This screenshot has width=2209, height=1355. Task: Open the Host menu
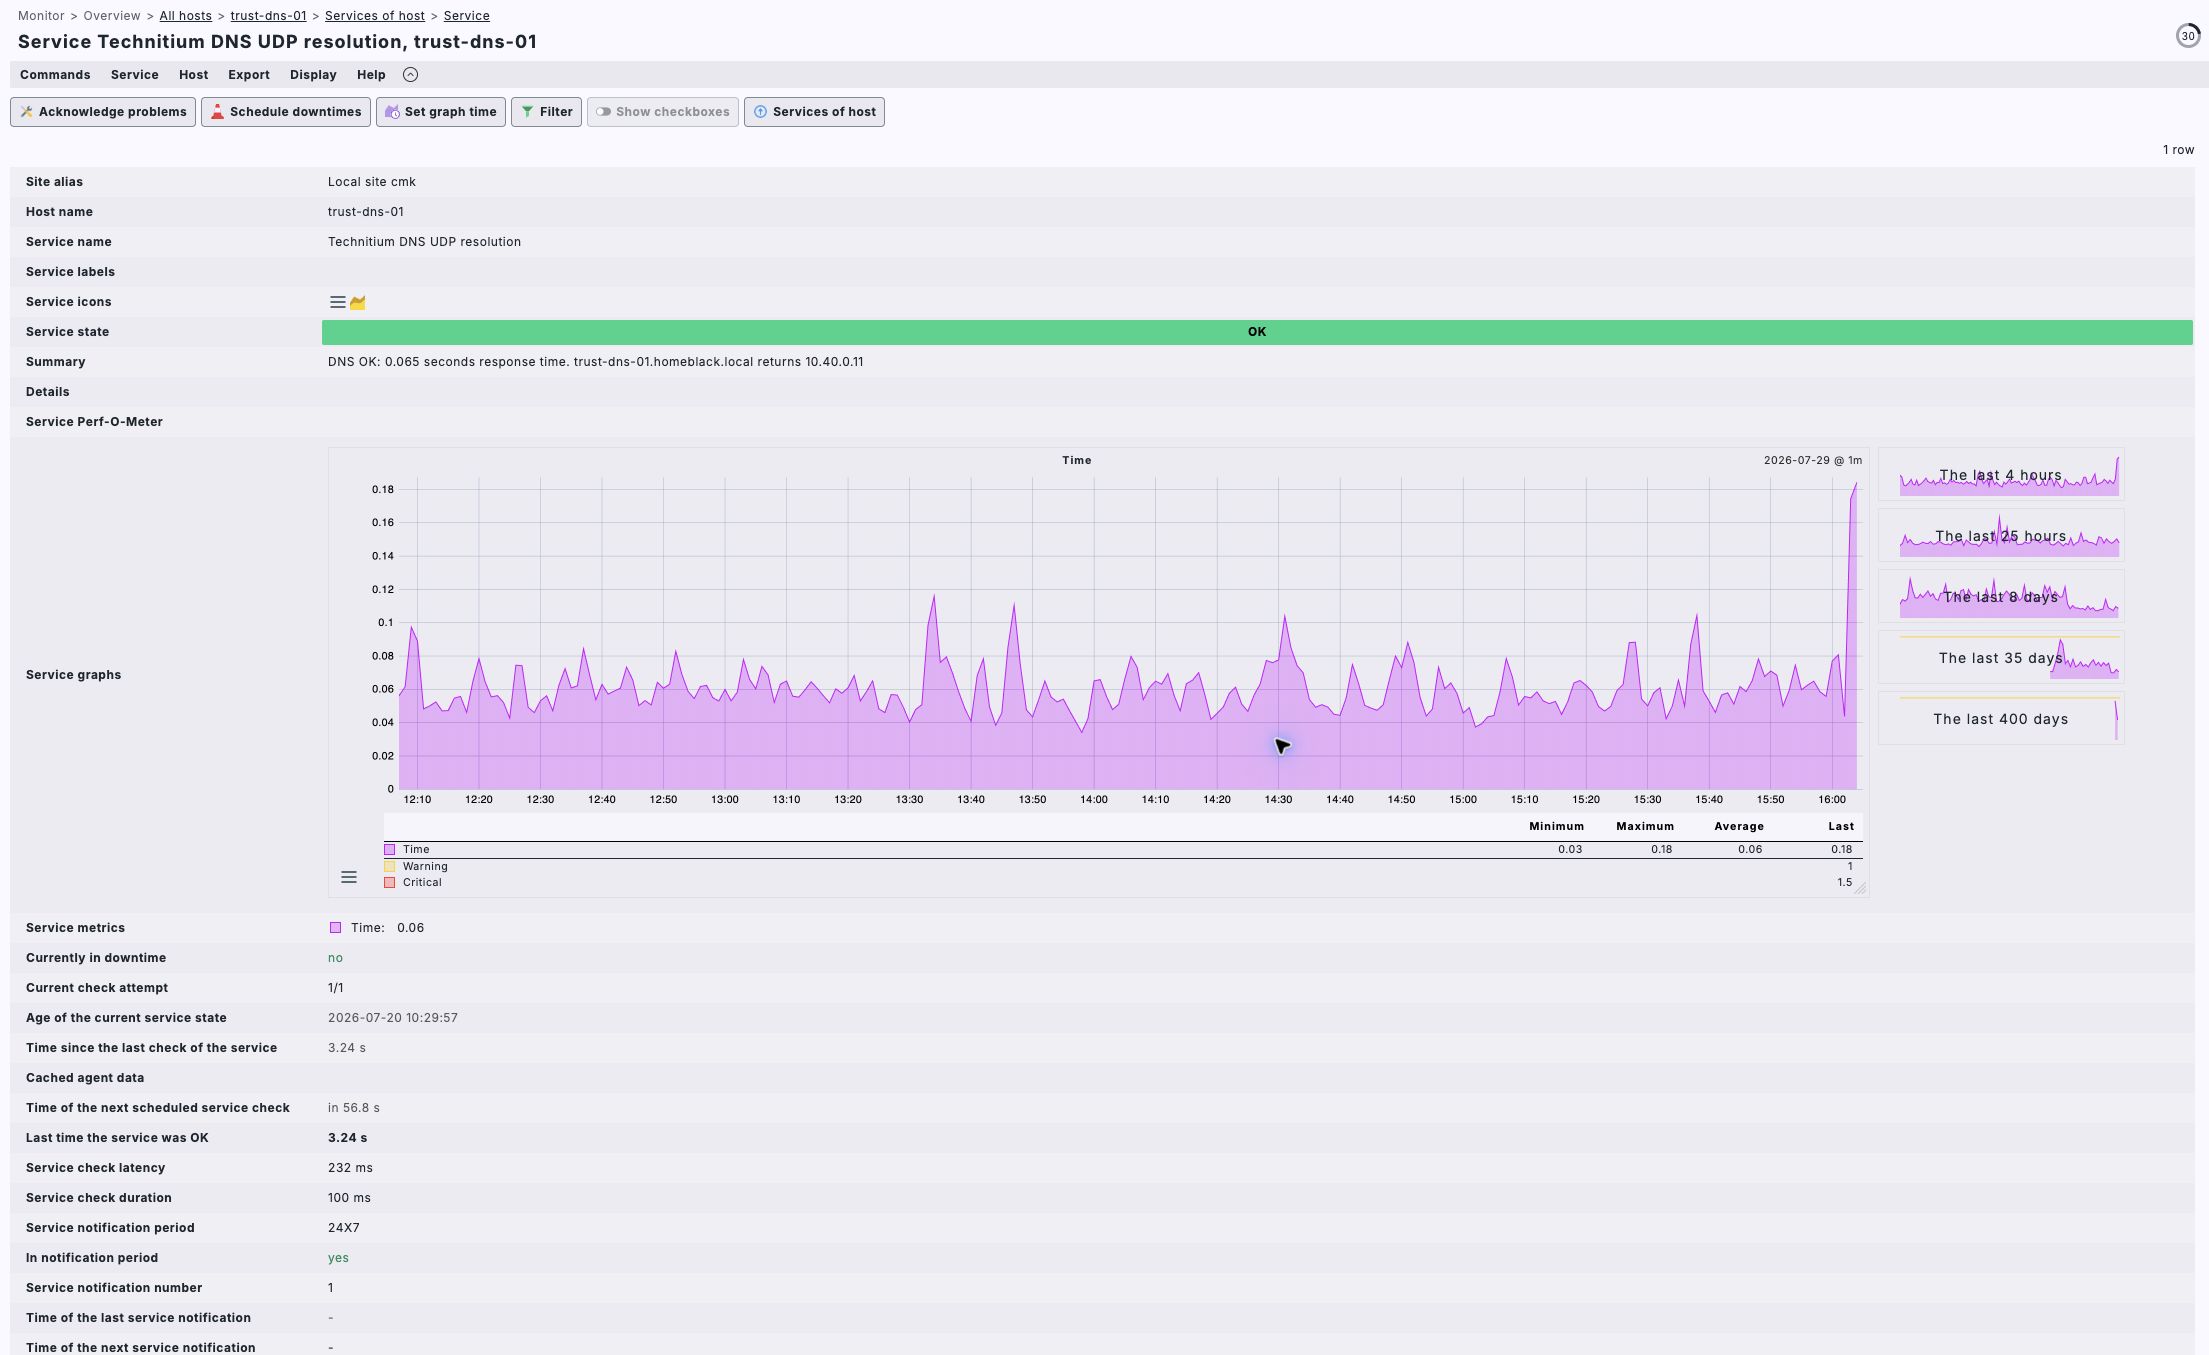[x=194, y=75]
